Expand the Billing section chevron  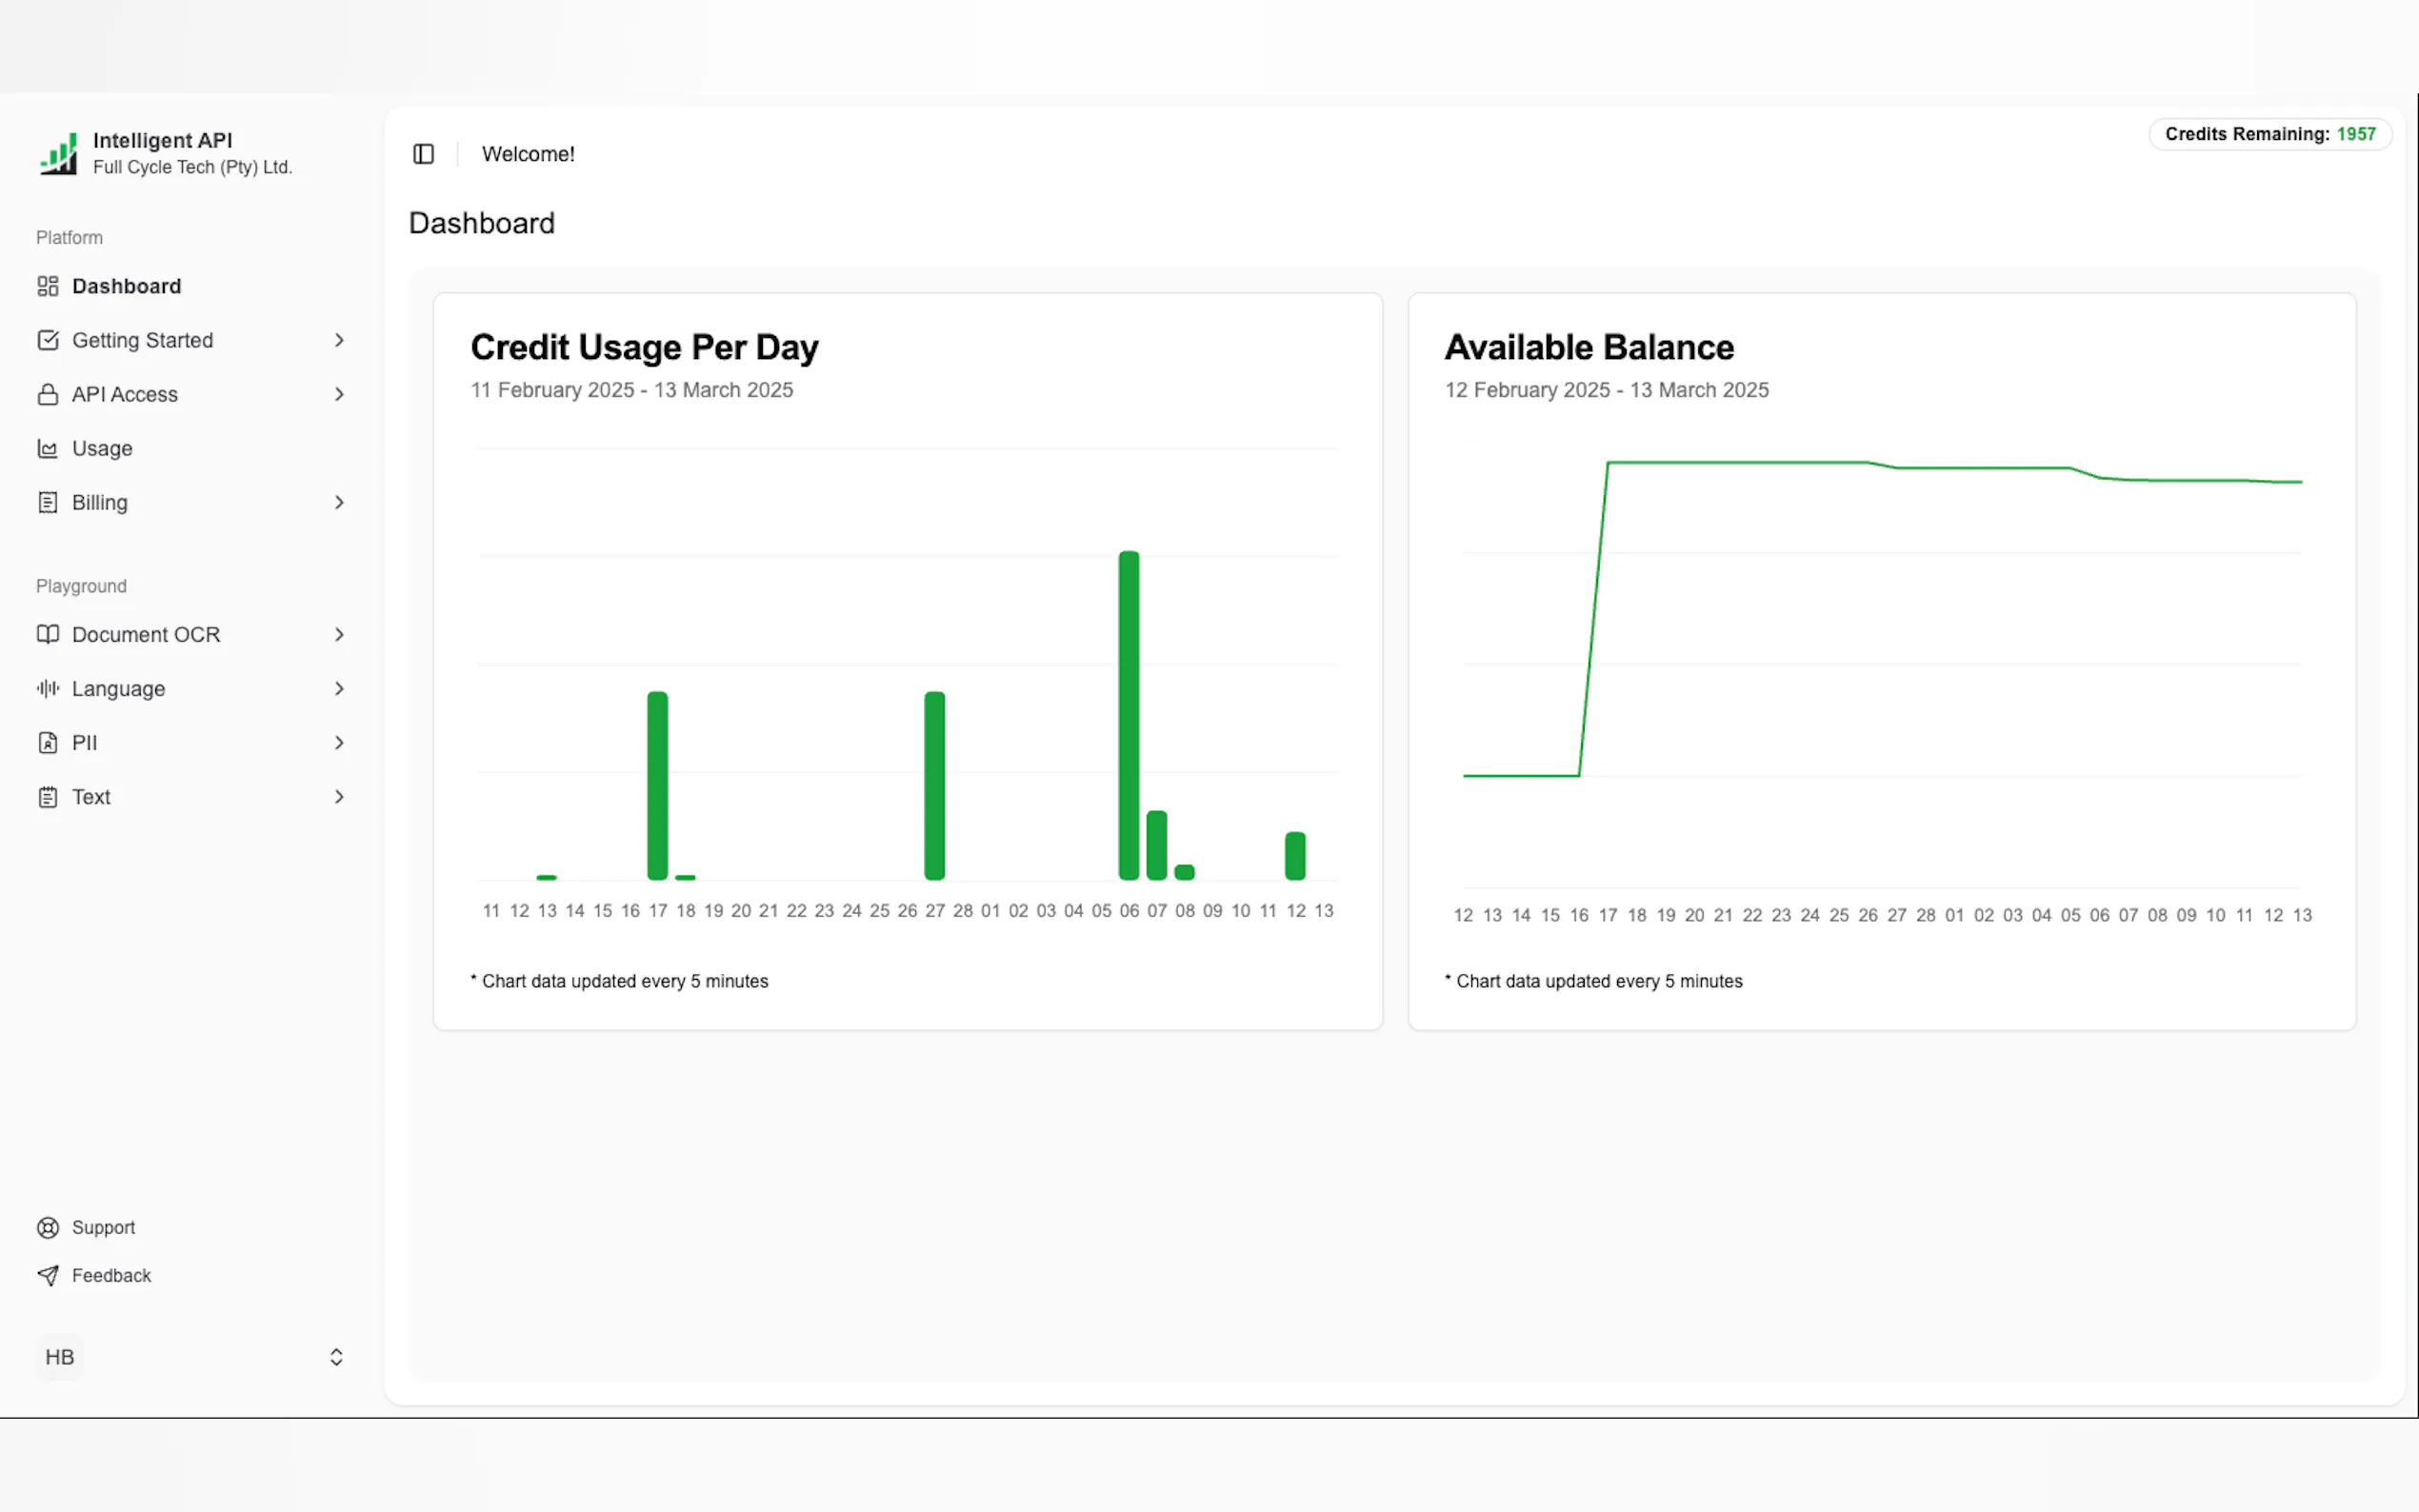[x=339, y=502]
